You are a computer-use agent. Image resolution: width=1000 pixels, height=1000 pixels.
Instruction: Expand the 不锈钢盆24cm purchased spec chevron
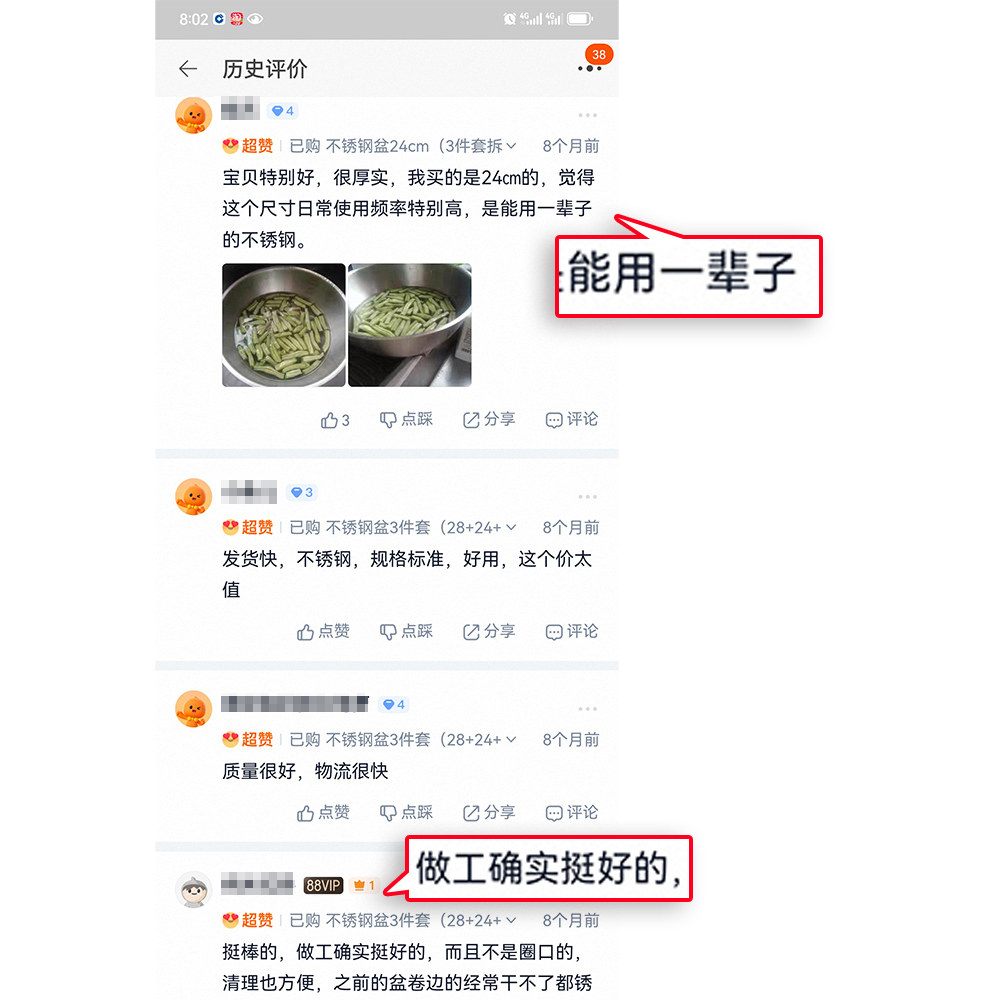511,145
